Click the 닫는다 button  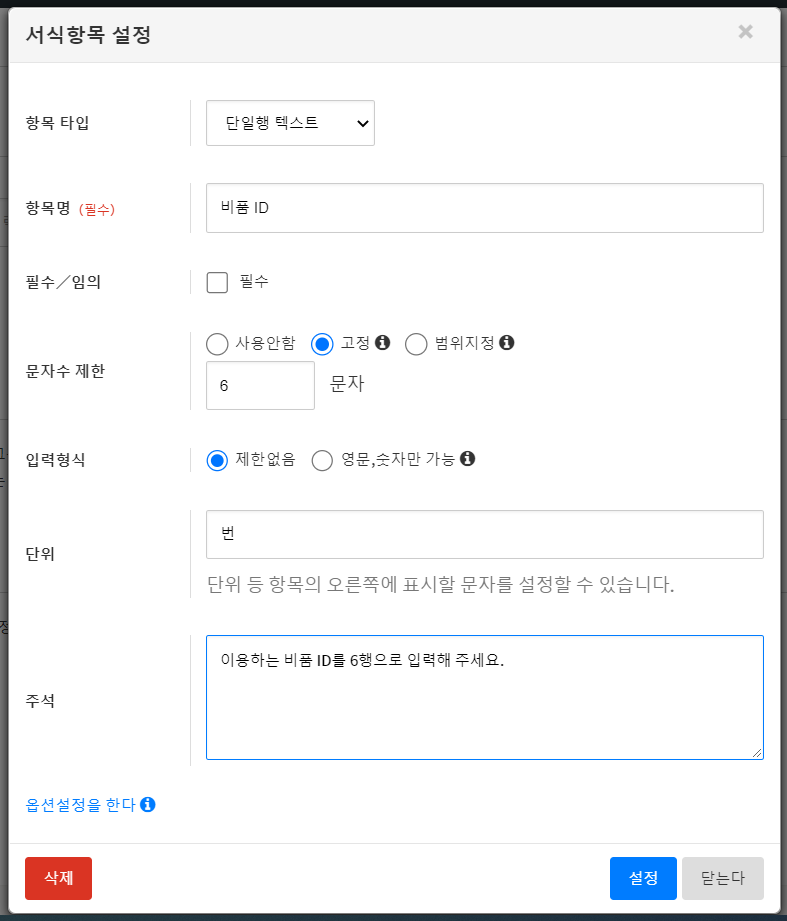722,878
